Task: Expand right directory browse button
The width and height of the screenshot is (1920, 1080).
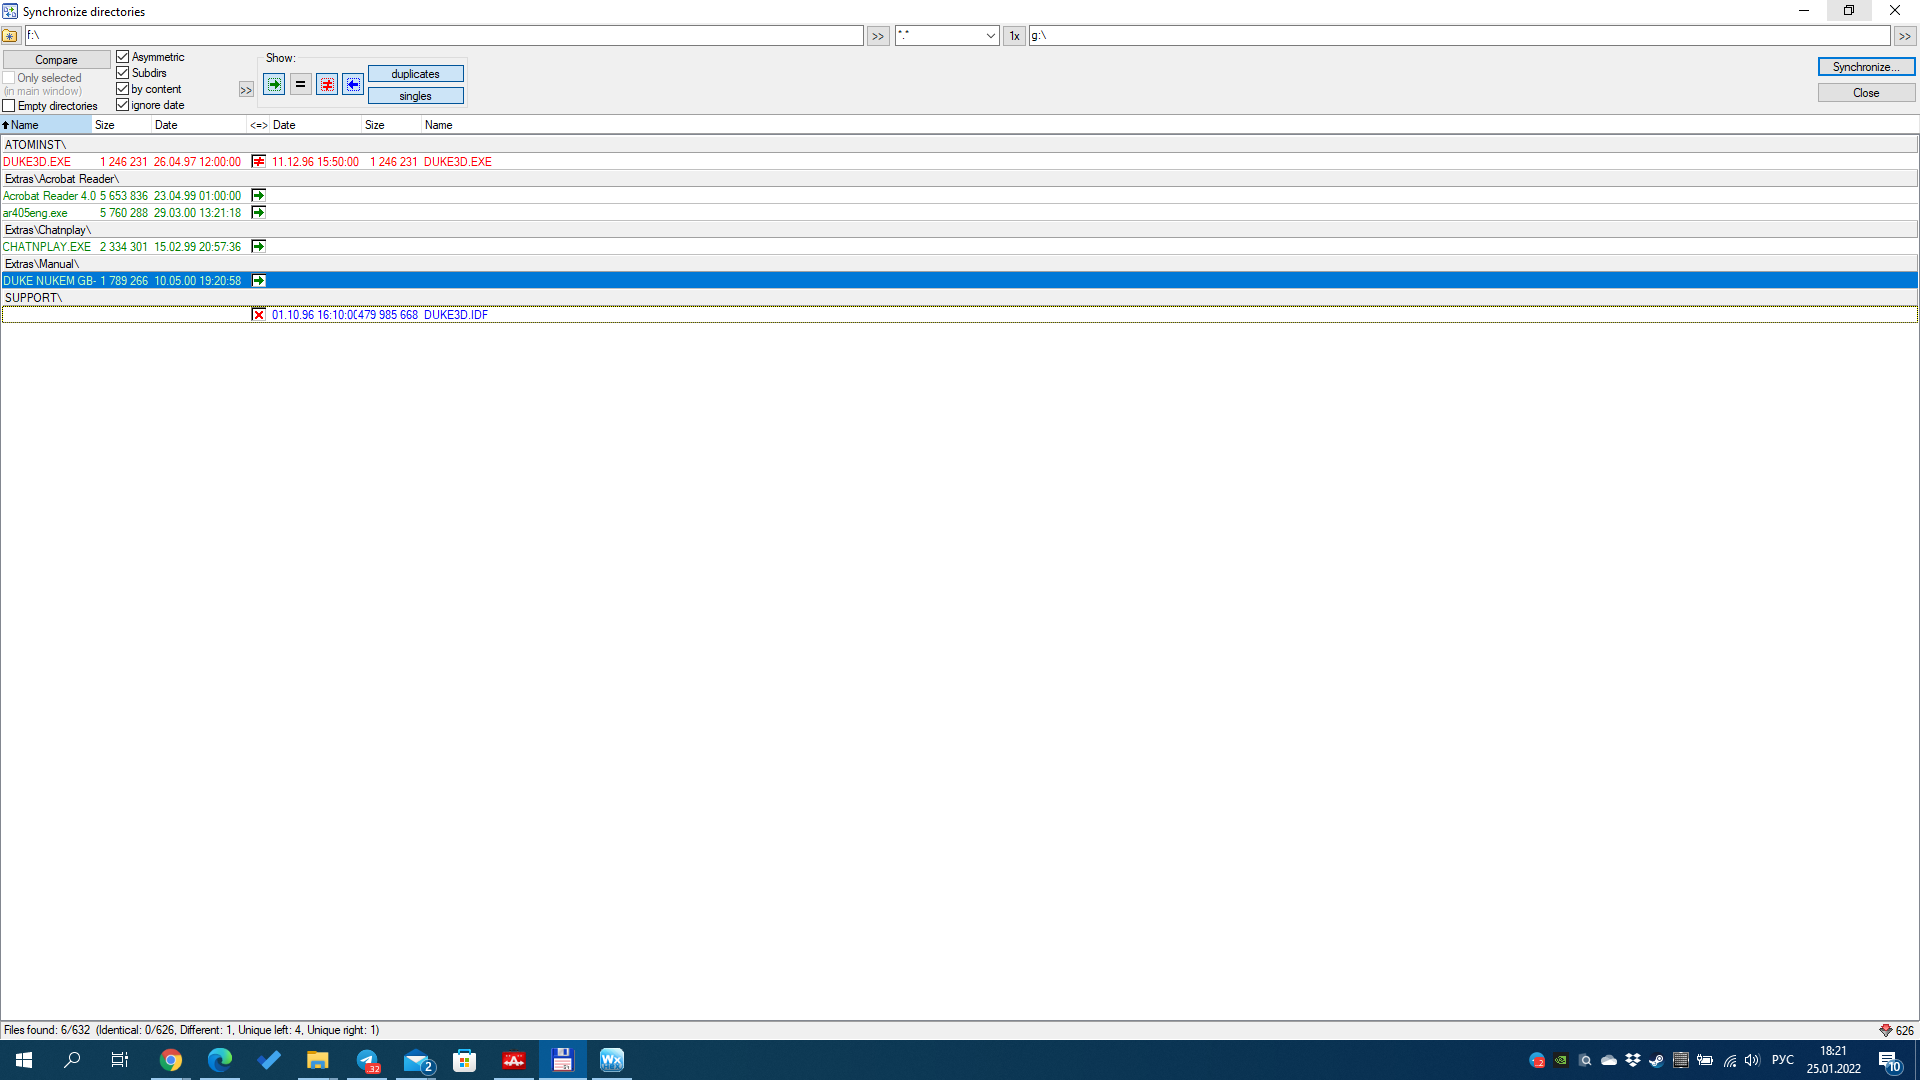Action: pyautogui.click(x=1904, y=36)
